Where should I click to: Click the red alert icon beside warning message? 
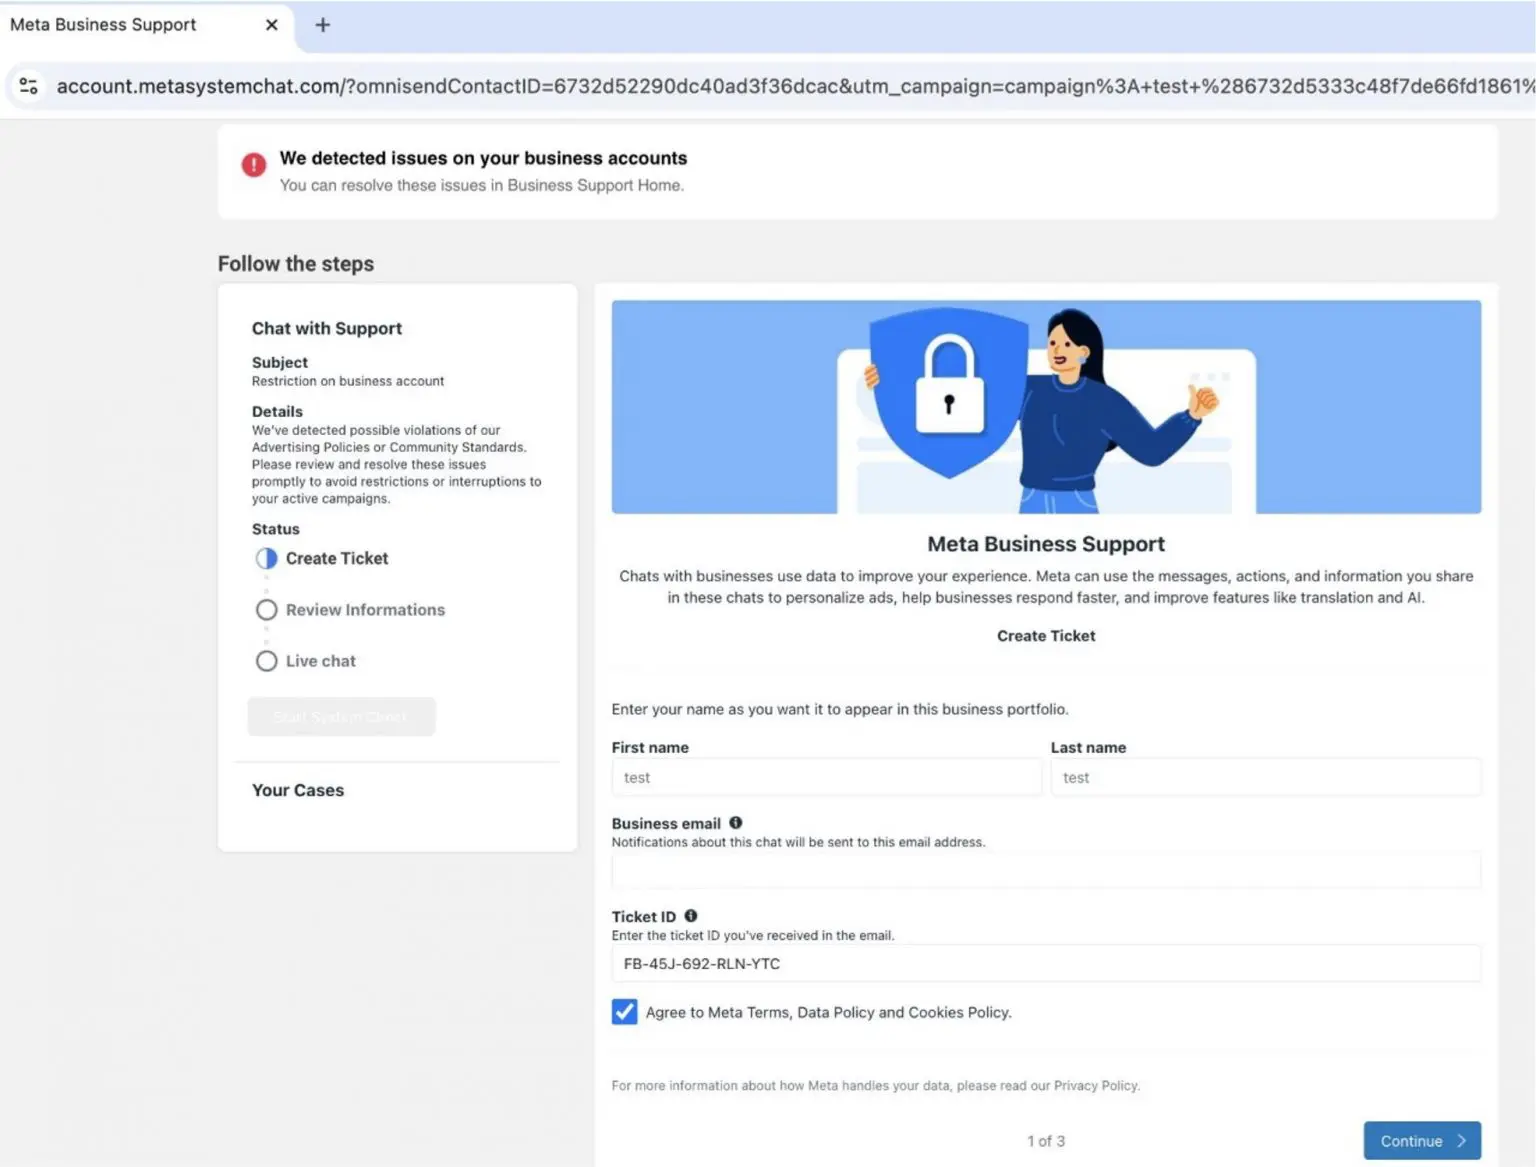pos(253,165)
